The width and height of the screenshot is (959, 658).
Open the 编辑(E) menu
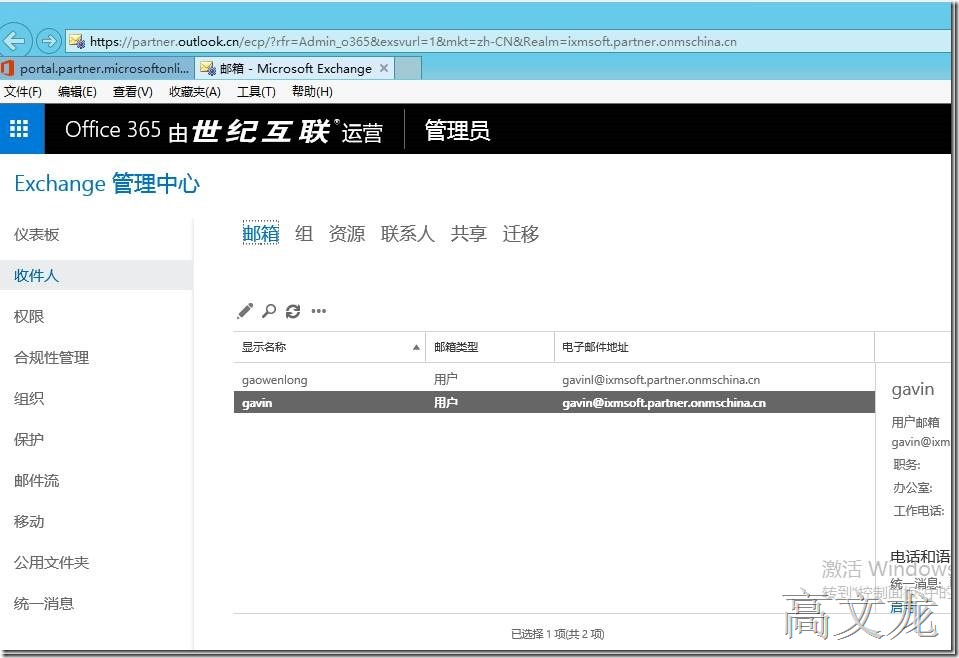[77, 92]
